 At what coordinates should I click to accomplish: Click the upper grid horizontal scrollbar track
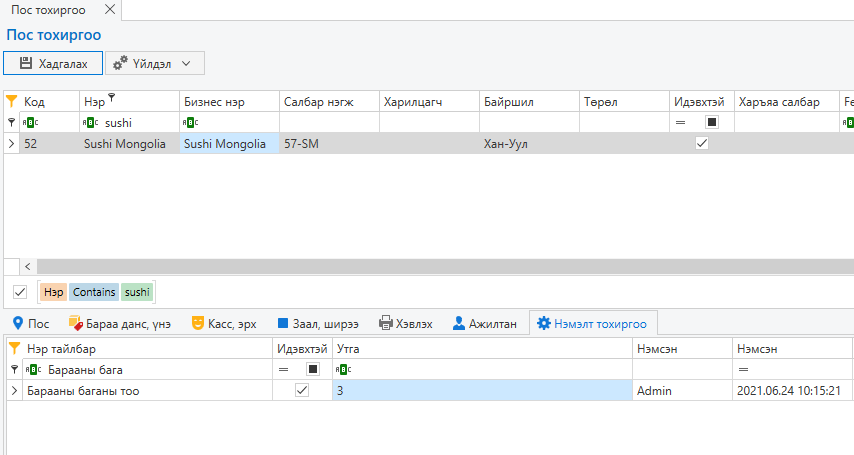(445, 266)
